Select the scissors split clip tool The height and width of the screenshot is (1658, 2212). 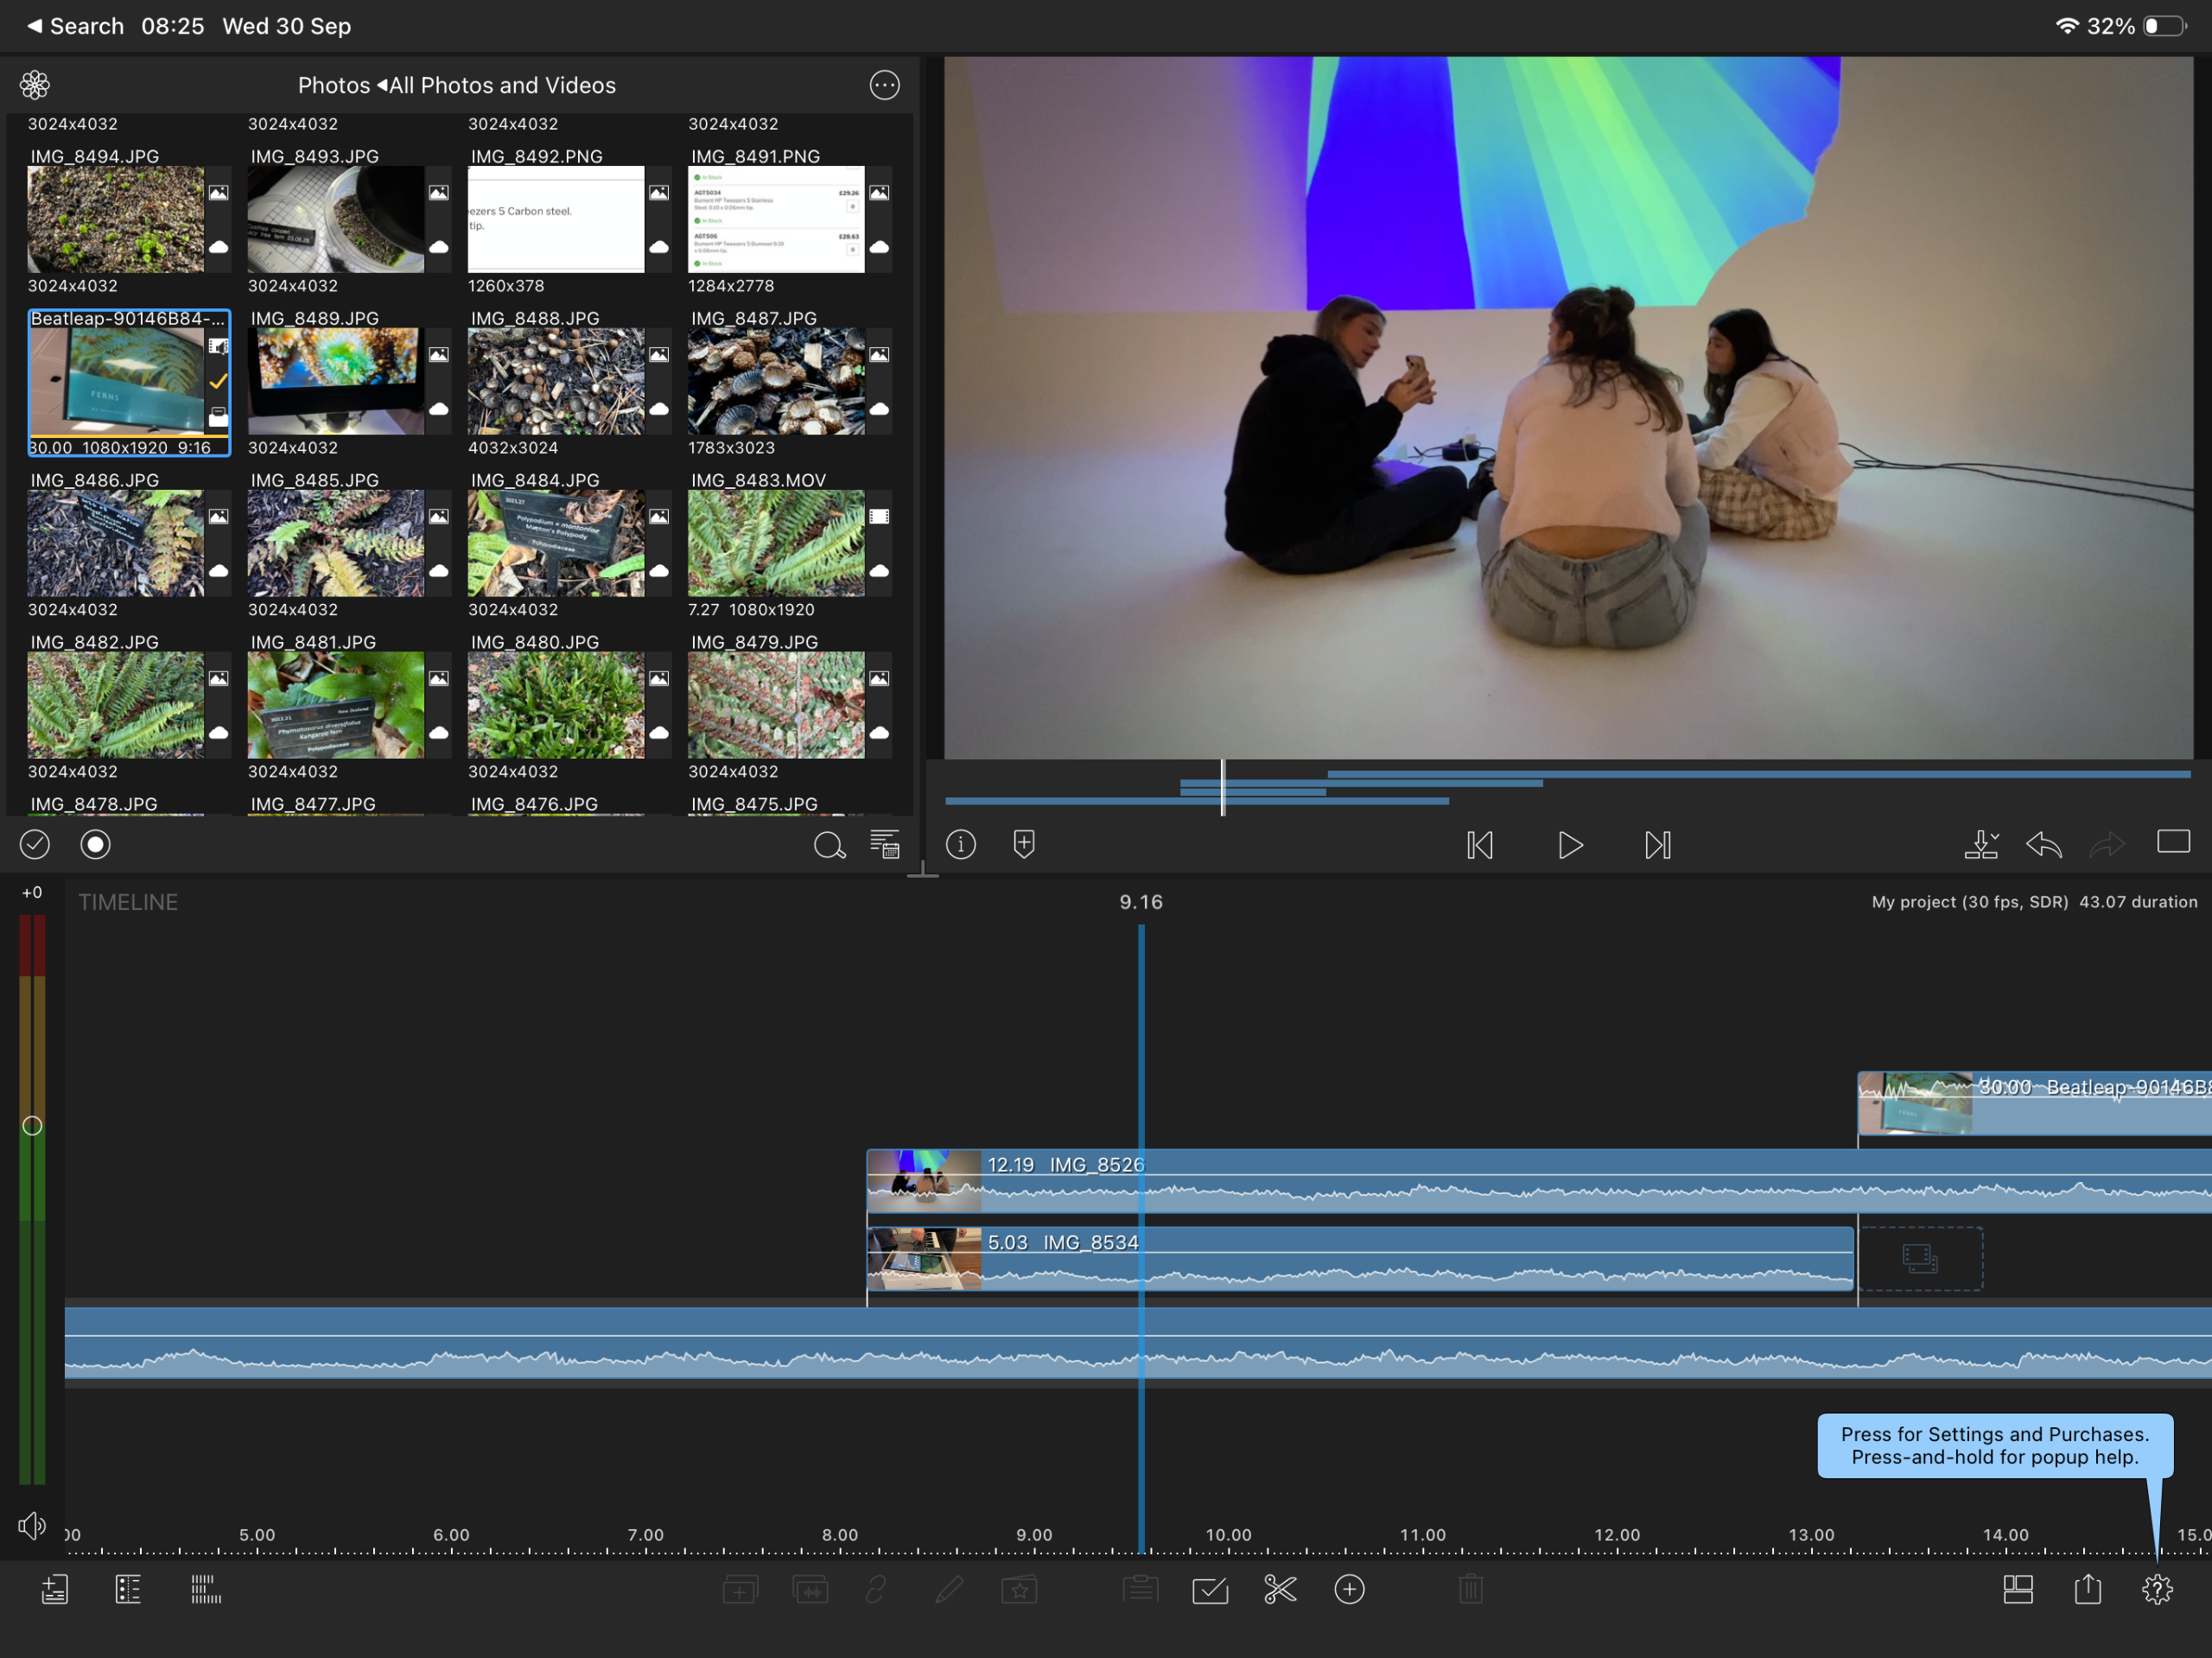pos(1279,1589)
